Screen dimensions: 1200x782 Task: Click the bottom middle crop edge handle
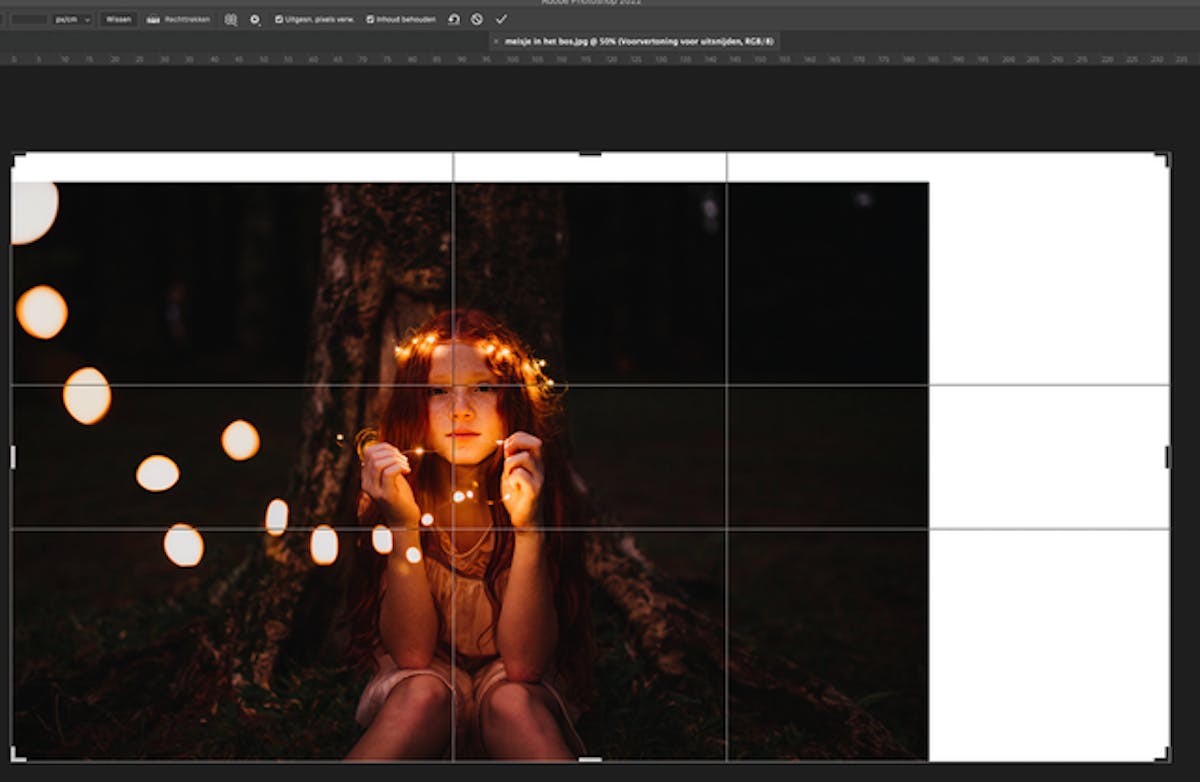pos(590,759)
